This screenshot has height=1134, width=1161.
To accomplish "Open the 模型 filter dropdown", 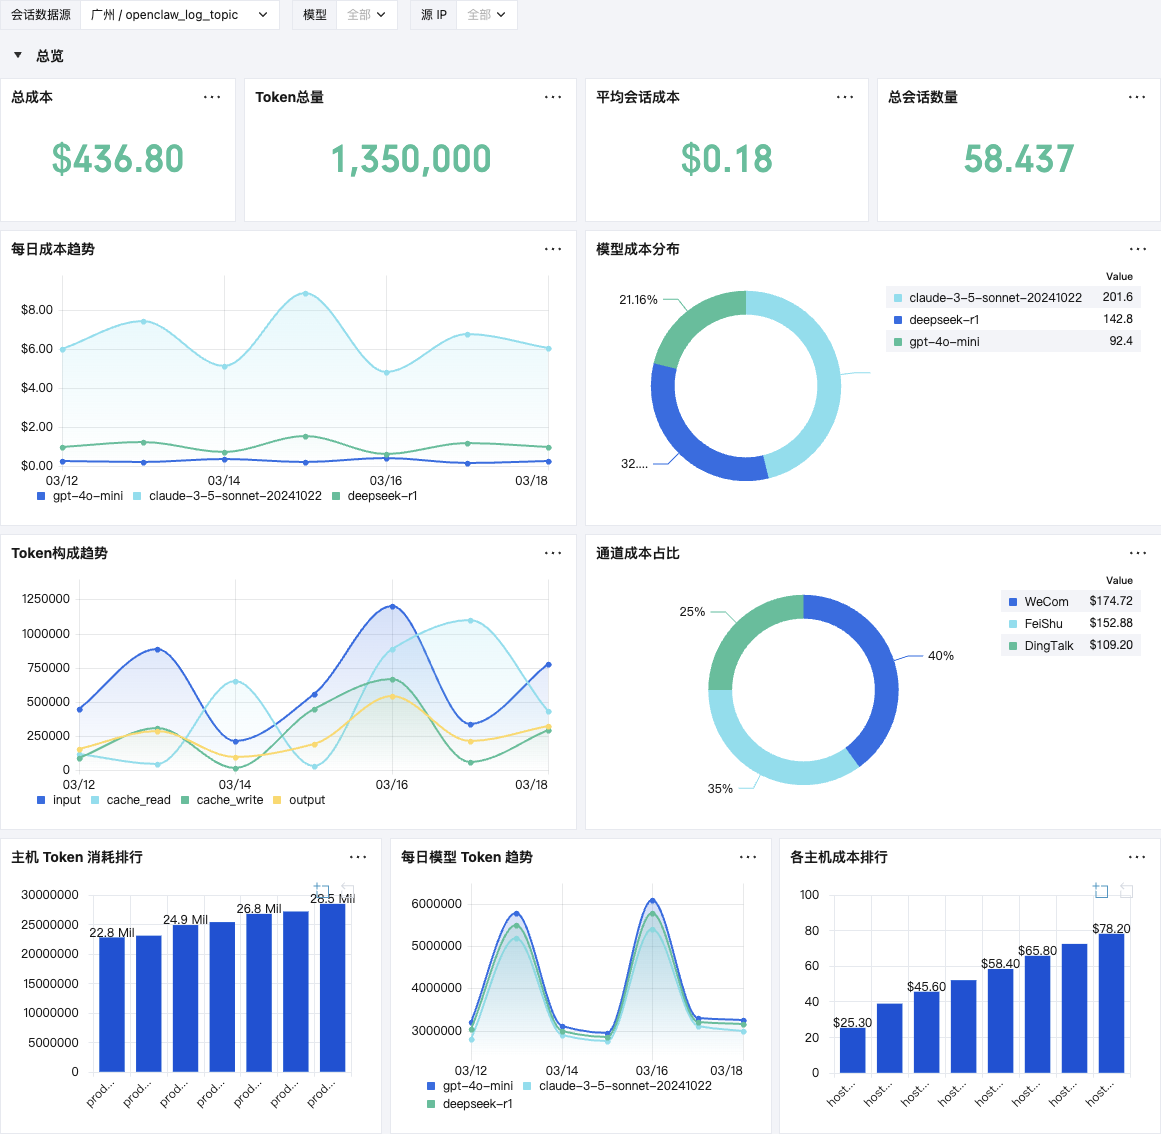I will tap(367, 15).
